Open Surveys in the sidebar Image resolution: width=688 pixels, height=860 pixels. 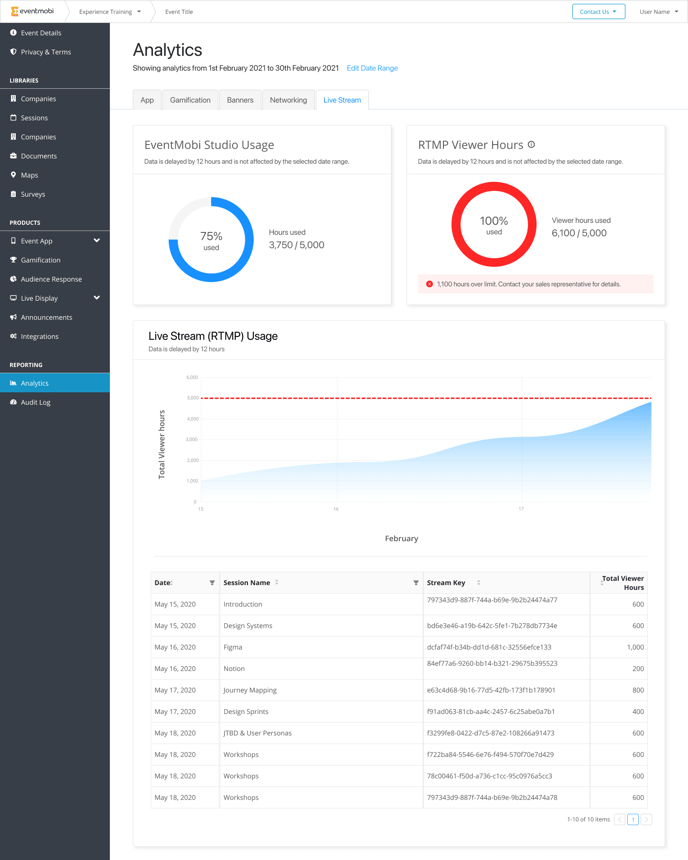pos(55,194)
